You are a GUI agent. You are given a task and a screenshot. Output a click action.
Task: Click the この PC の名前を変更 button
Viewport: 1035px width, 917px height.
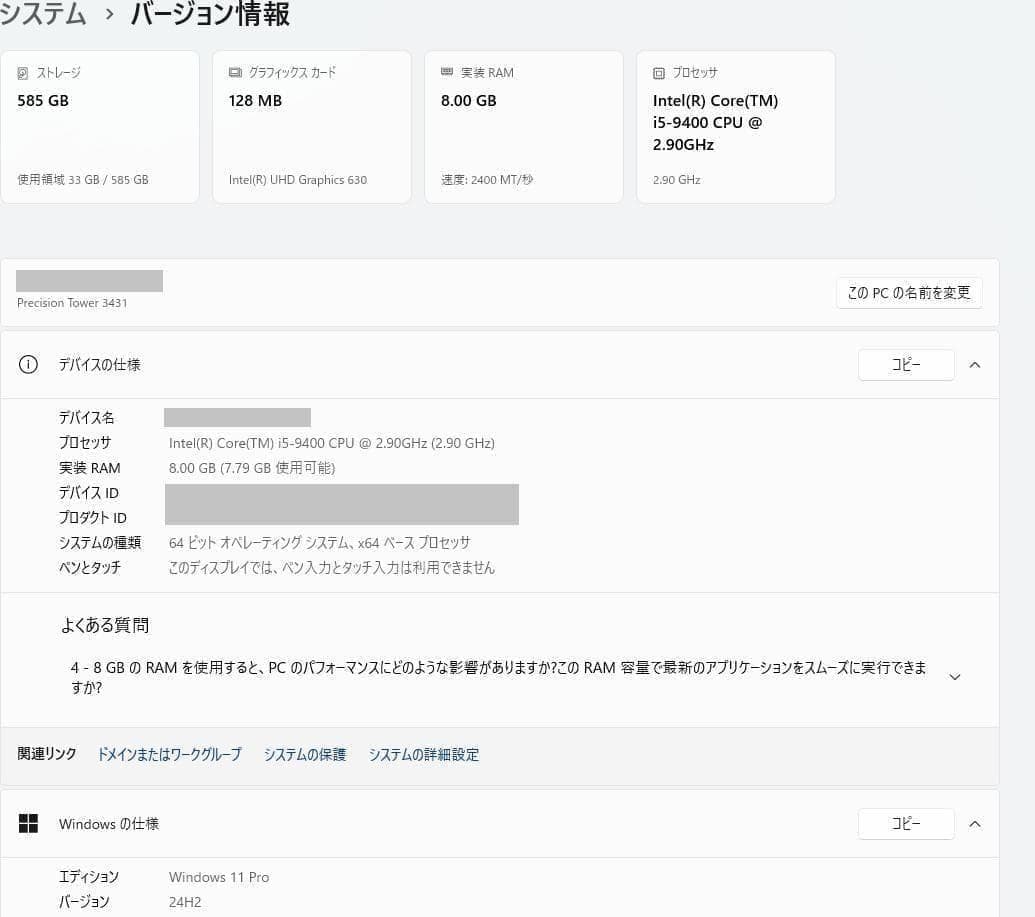pyautogui.click(x=908, y=292)
